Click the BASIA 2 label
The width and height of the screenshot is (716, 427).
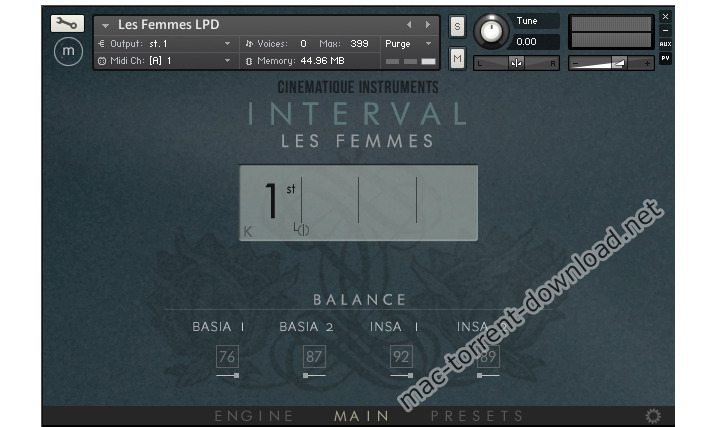306,327
